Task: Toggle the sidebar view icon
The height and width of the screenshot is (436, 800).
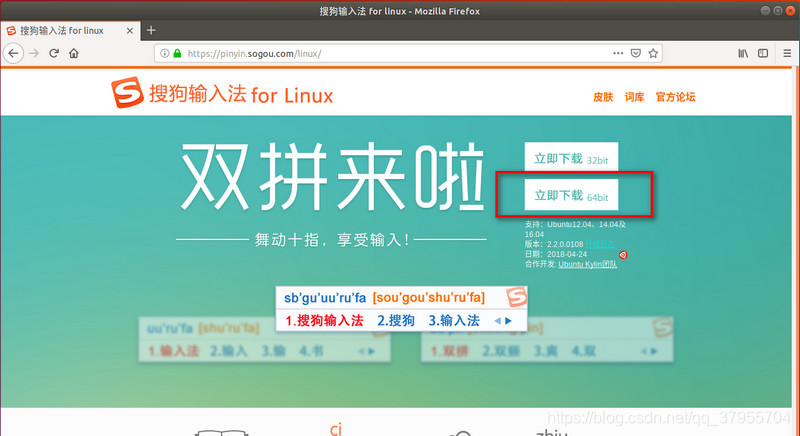Action: pos(763,53)
